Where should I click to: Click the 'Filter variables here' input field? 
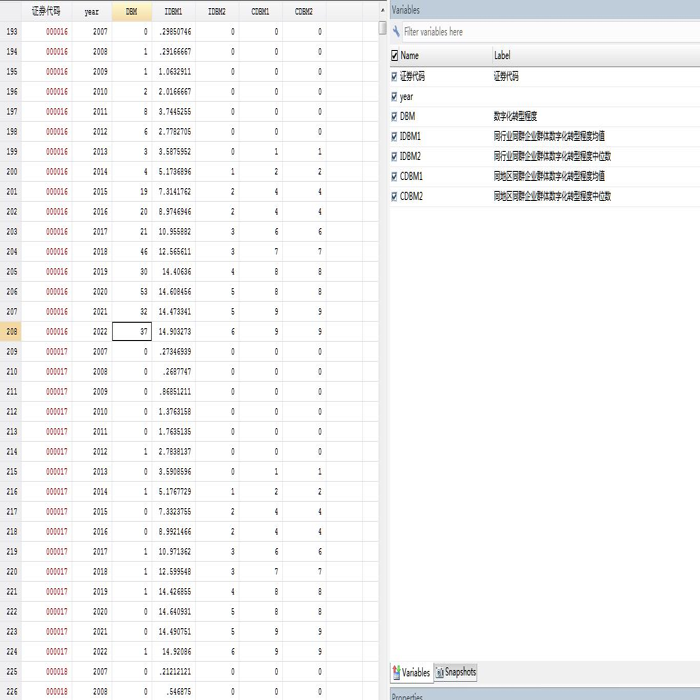pos(551,32)
